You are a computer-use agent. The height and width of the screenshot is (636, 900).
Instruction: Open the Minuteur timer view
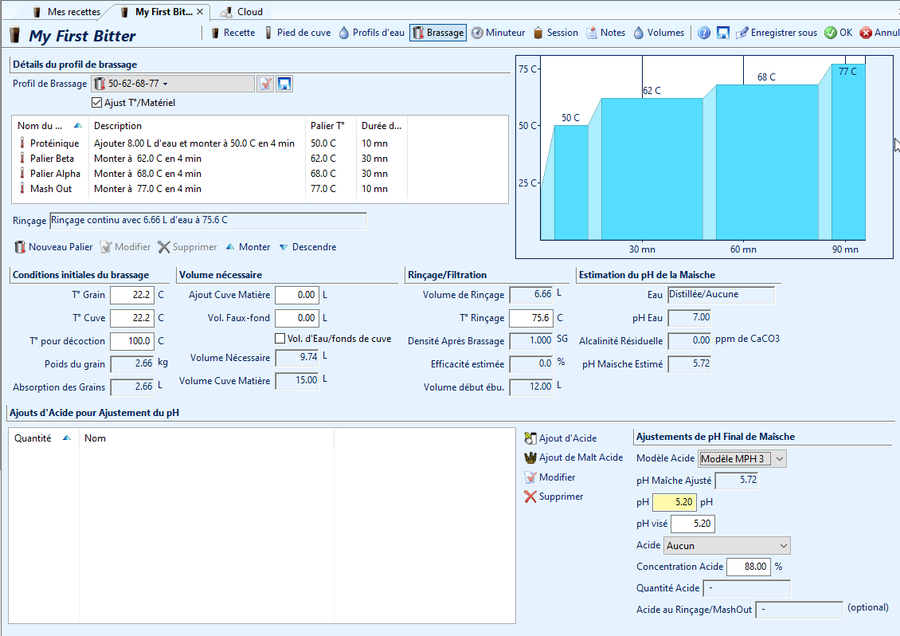click(498, 33)
